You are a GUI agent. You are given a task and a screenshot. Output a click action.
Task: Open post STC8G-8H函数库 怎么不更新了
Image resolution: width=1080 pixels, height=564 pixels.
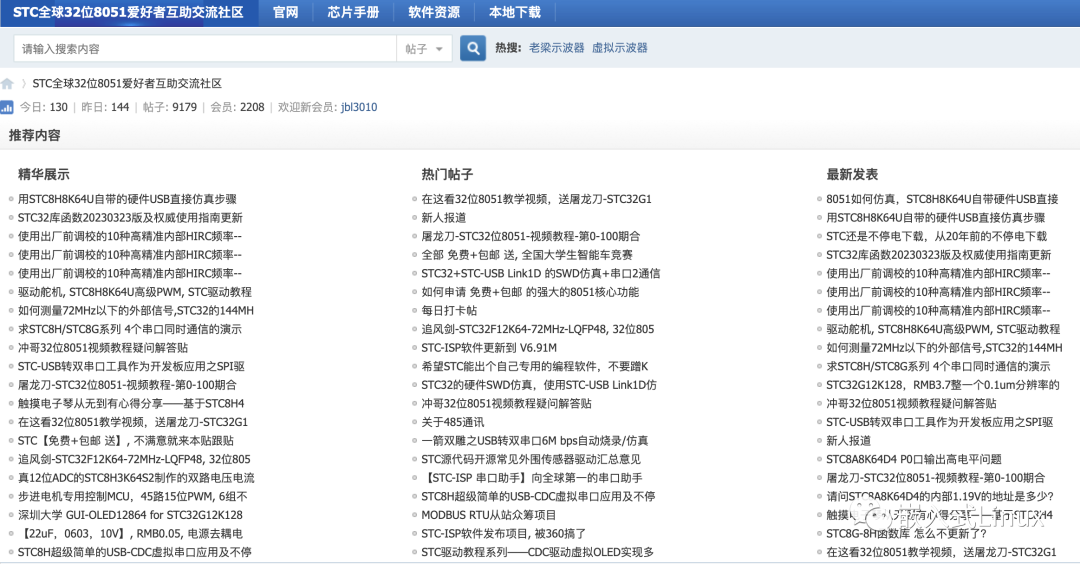click(906, 534)
